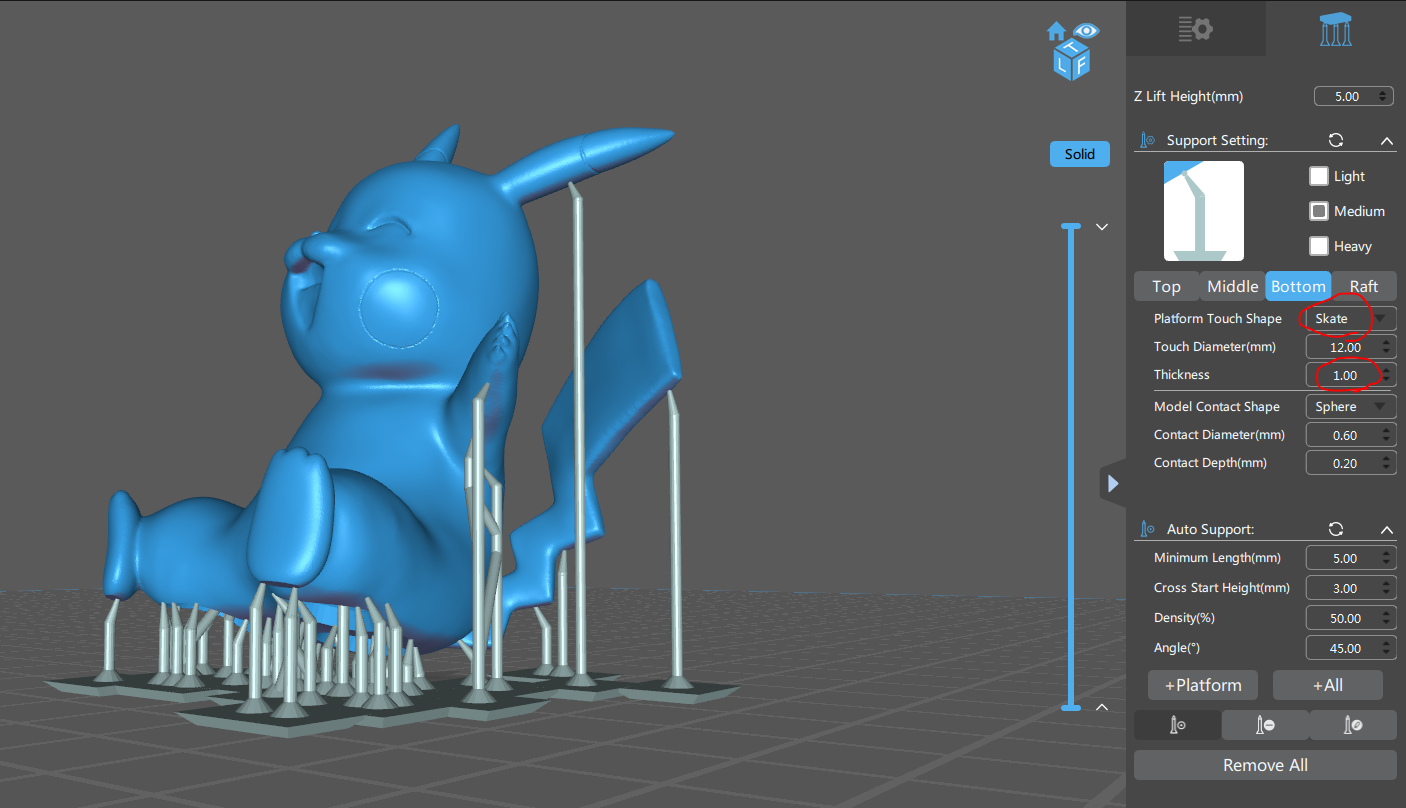Toggle the Solid view mode button
1406x808 pixels.
coord(1079,154)
